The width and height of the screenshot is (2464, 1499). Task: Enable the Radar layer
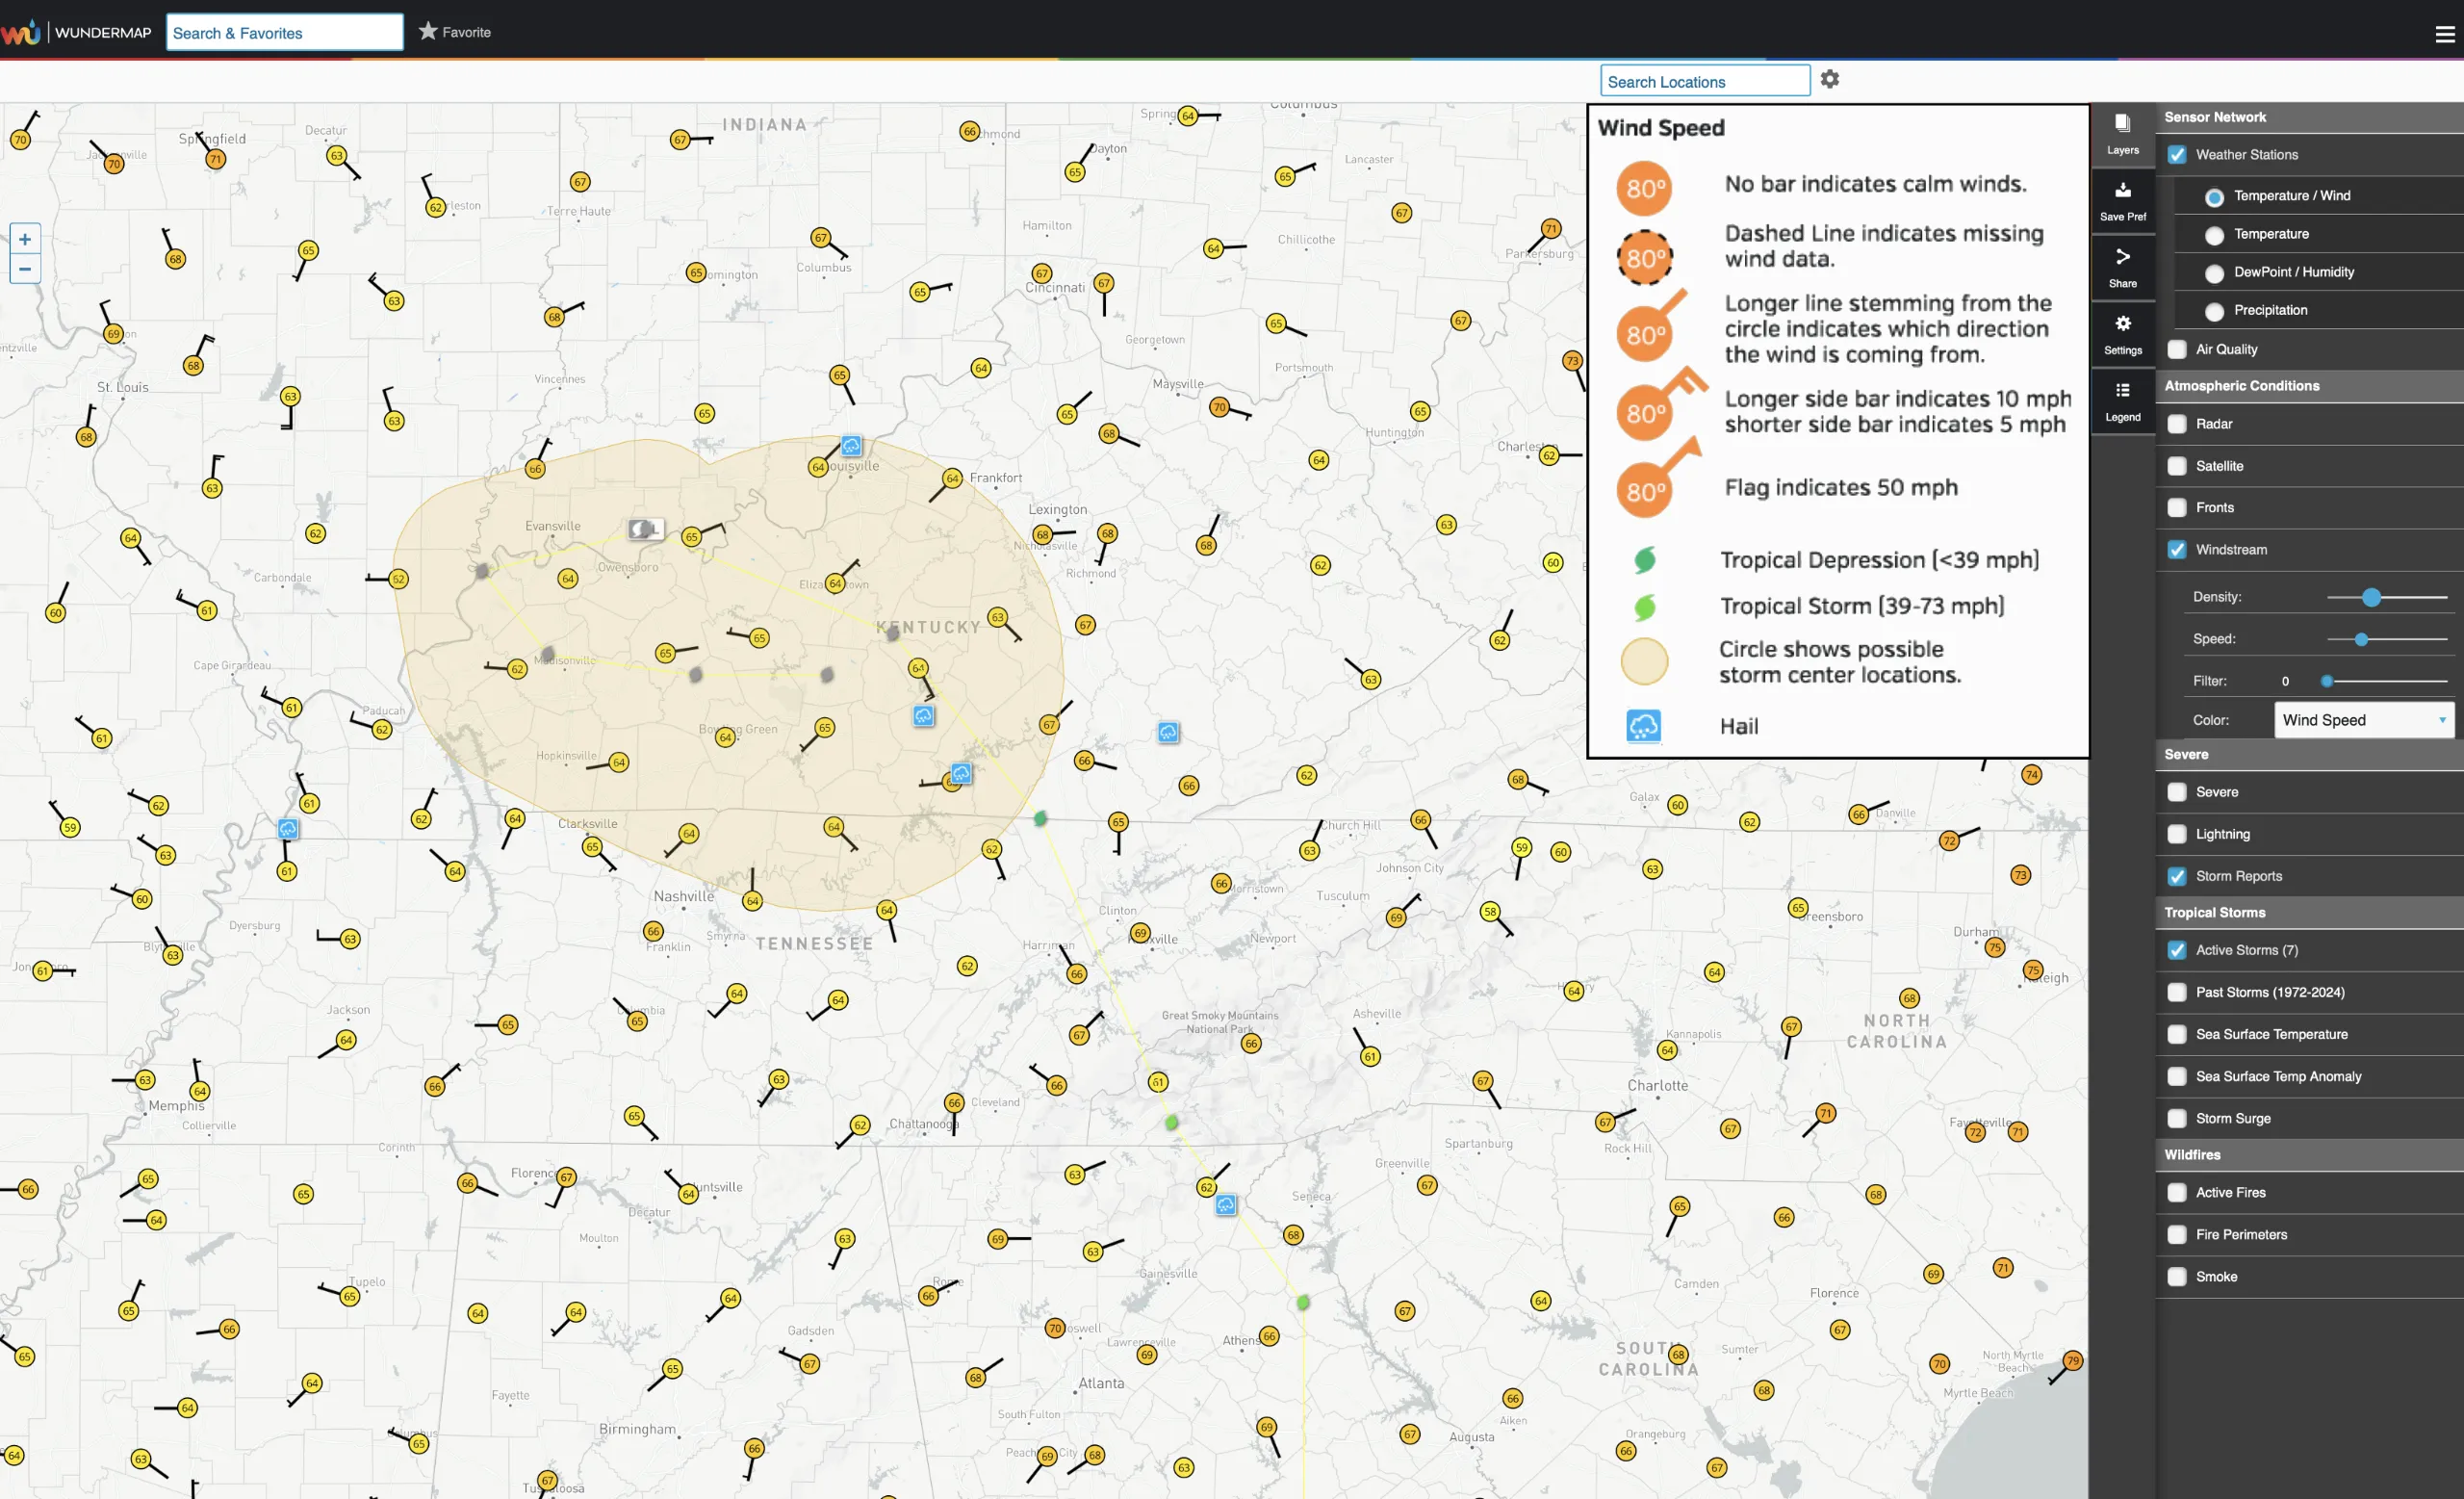[2178, 424]
